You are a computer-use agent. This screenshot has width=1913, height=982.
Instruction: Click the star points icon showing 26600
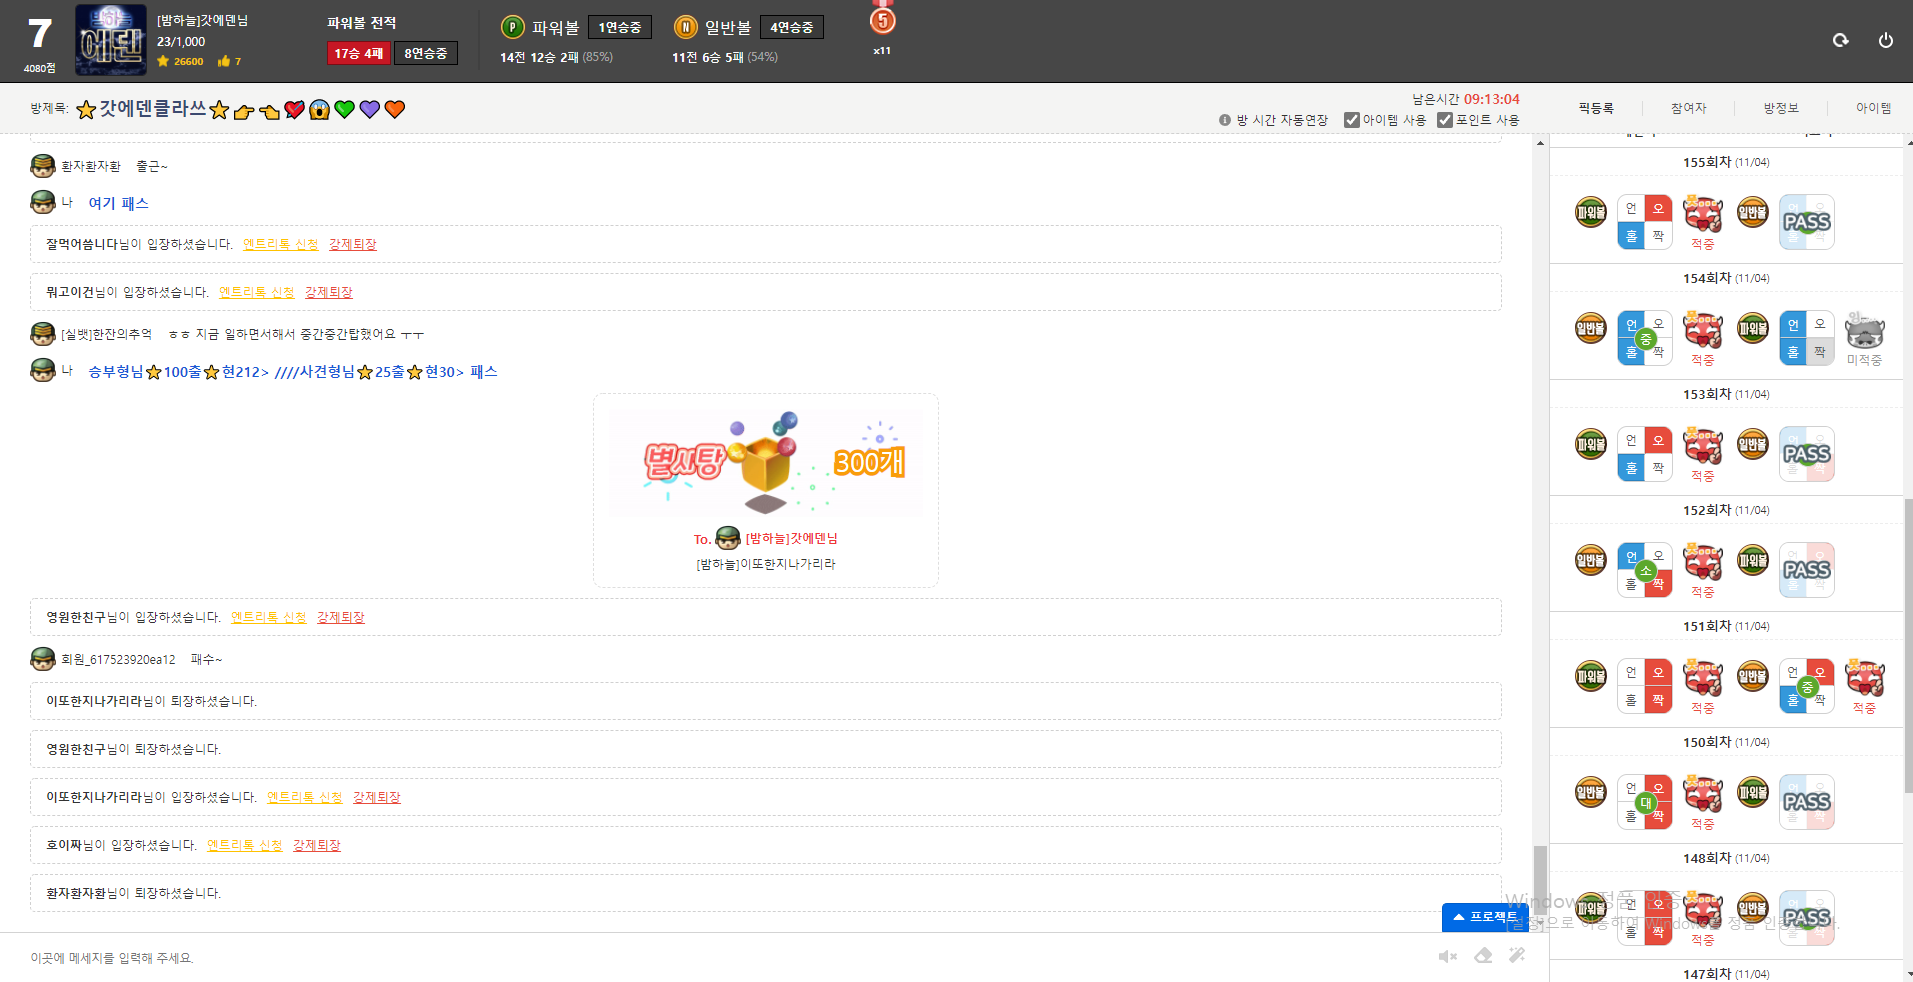click(163, 61)
